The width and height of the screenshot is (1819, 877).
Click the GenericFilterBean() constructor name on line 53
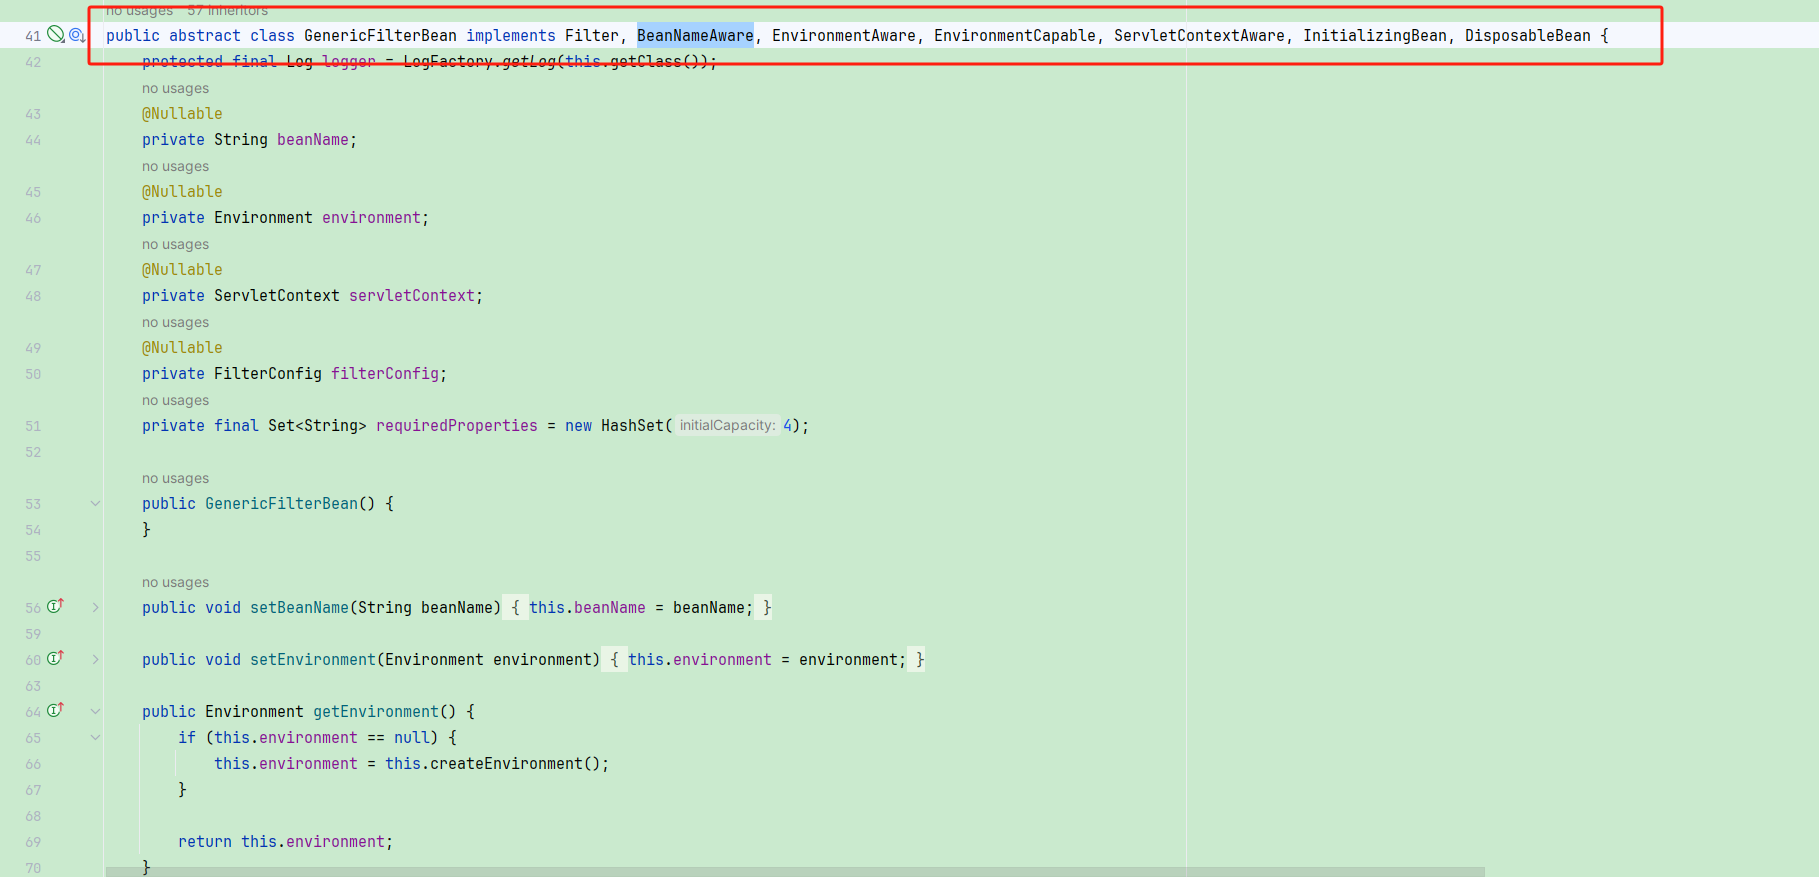(281, 504)
